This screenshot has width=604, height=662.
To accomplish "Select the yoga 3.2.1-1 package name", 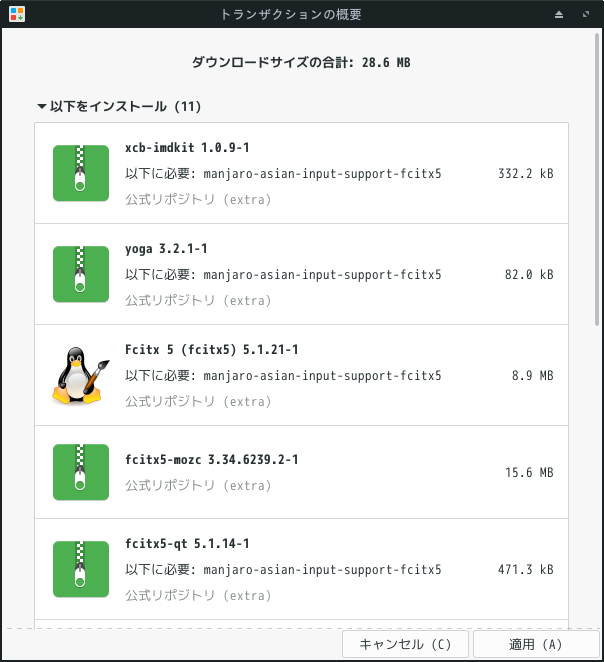I will click(166, 249).
